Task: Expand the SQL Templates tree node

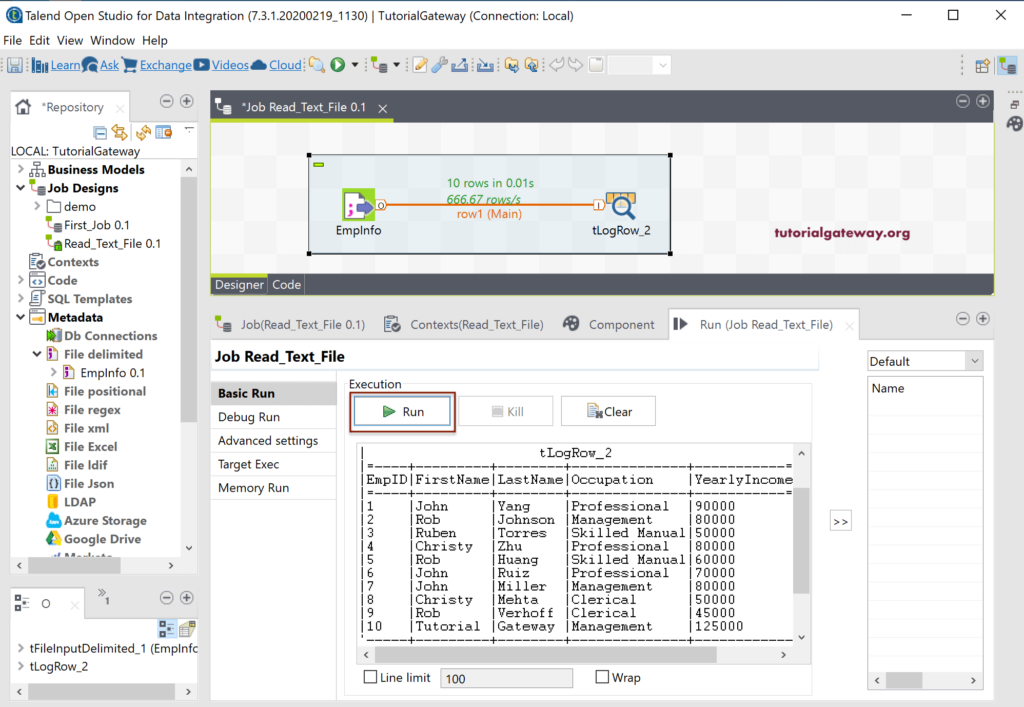Action: [x=20, y=298]
